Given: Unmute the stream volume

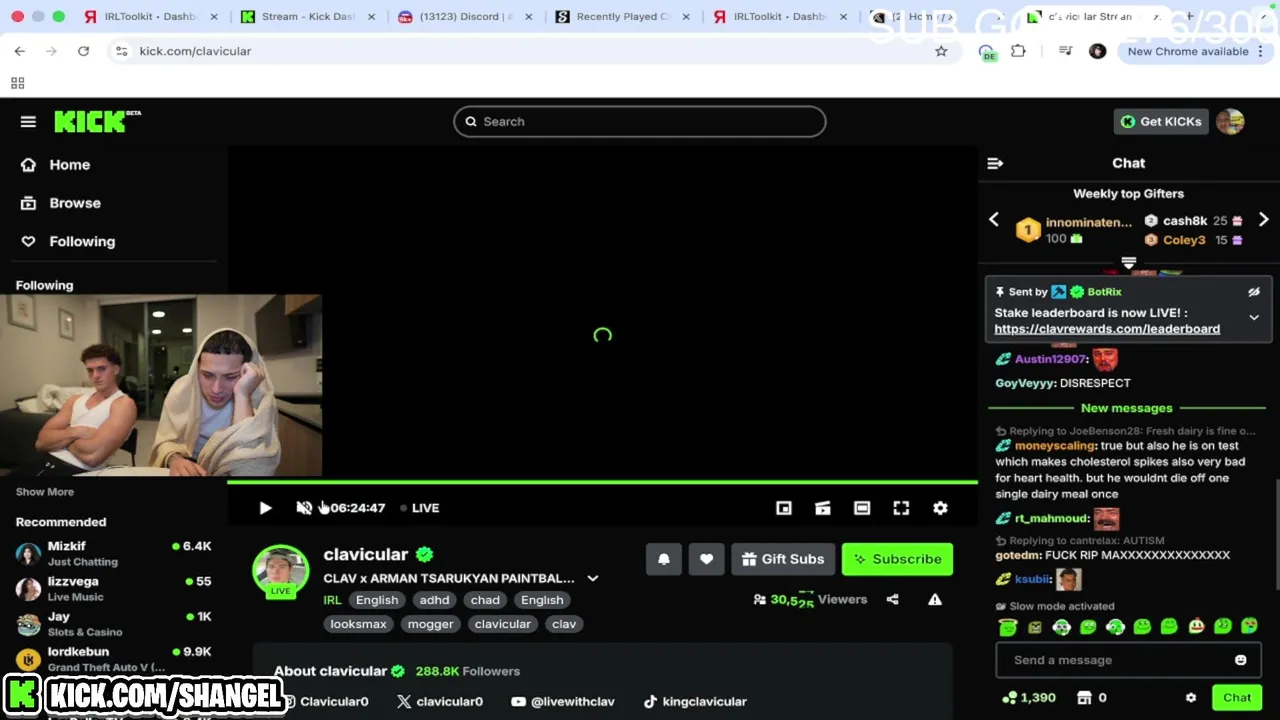Looking at the screenshot, I should (x=304, y=508).
